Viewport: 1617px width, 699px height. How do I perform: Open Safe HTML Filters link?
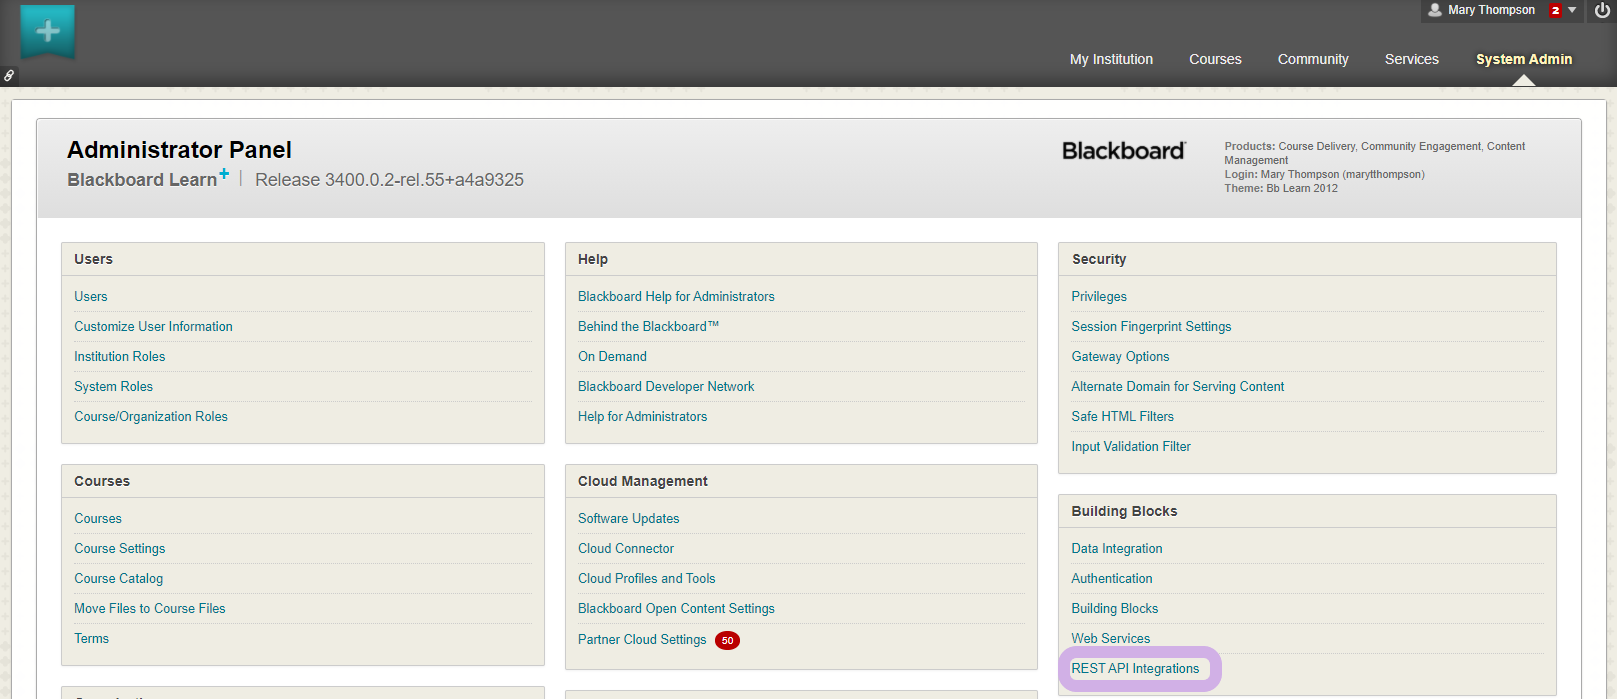(x=1122, y=416)
